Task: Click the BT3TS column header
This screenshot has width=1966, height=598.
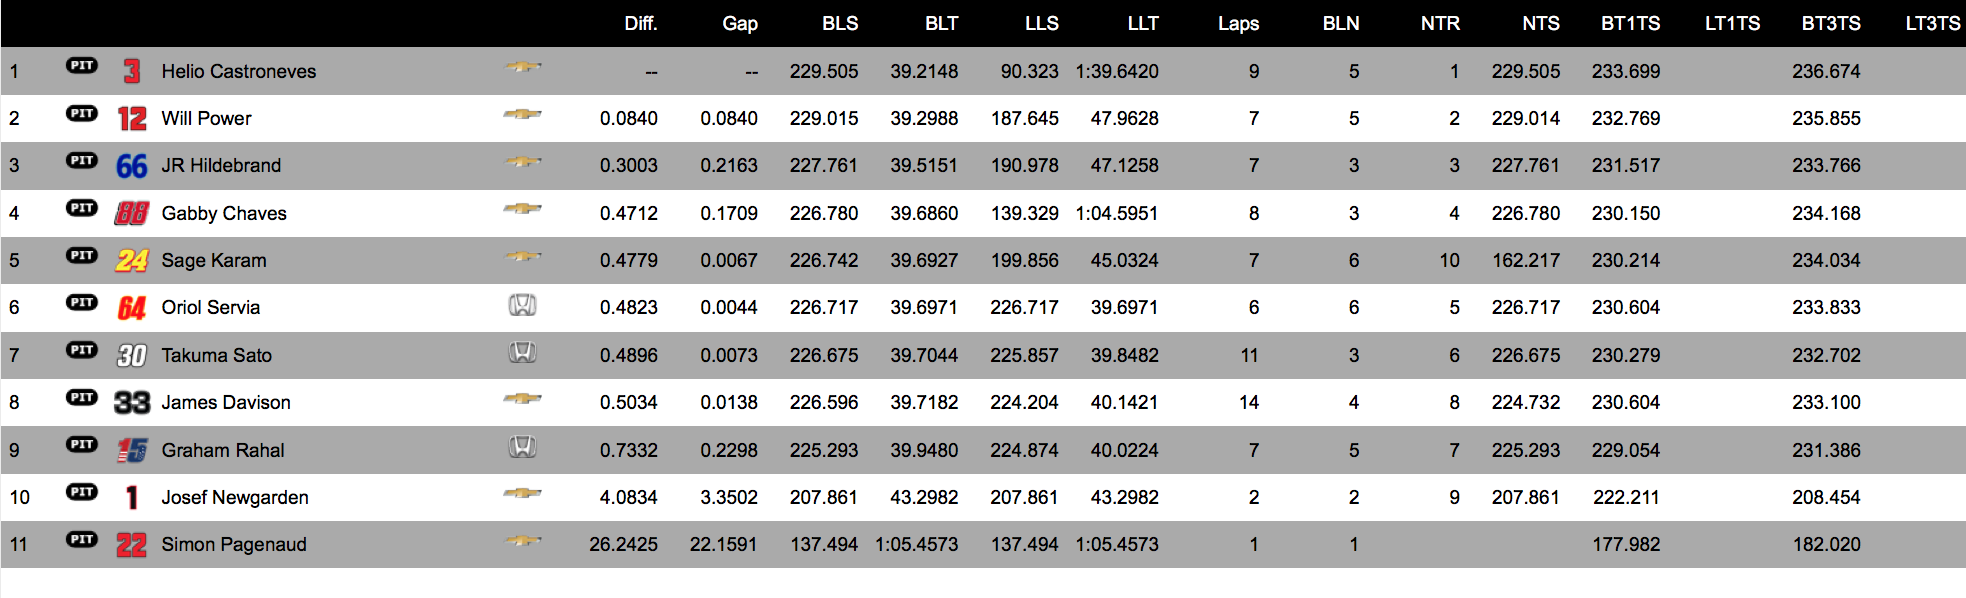Action: coord(1831,24)
